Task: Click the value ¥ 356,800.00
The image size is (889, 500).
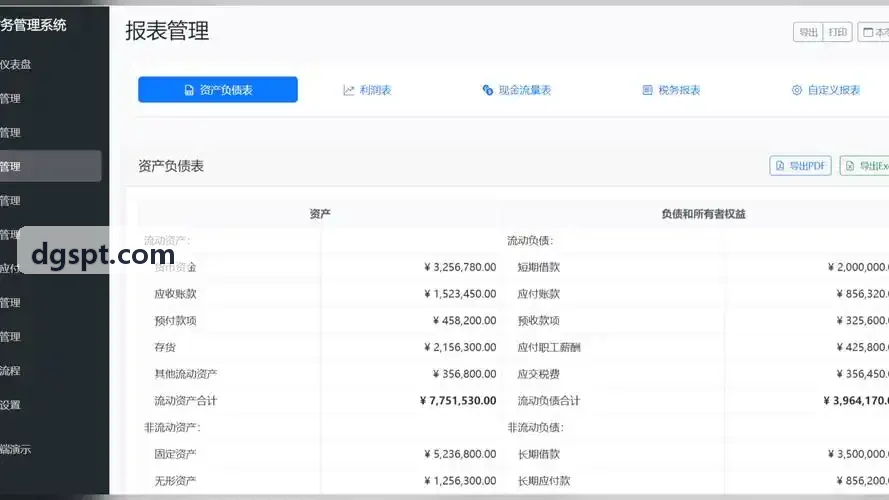Action: [464, 374]
